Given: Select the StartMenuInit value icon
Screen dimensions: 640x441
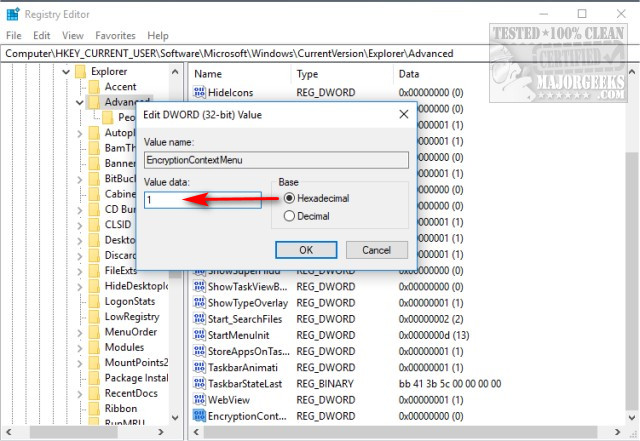Looking at the screenshot, I should tap(199, 335).
